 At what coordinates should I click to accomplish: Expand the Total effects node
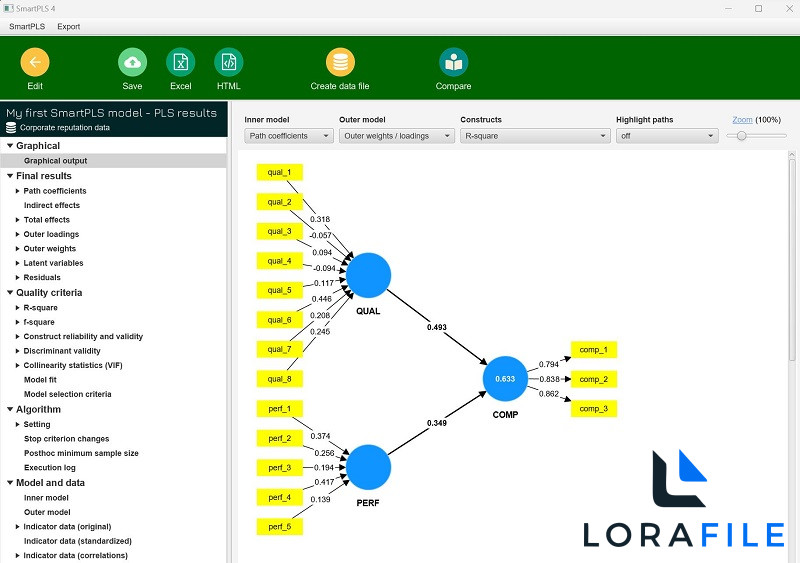point(18,219)
